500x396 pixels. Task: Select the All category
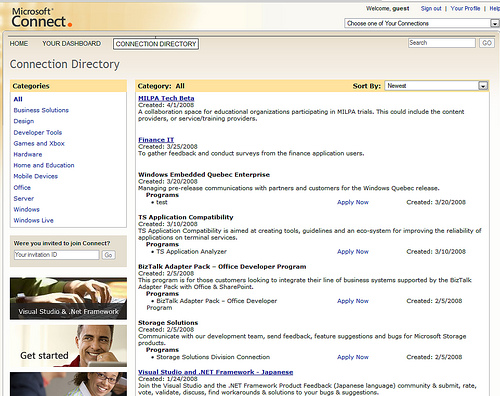(18, 99)
